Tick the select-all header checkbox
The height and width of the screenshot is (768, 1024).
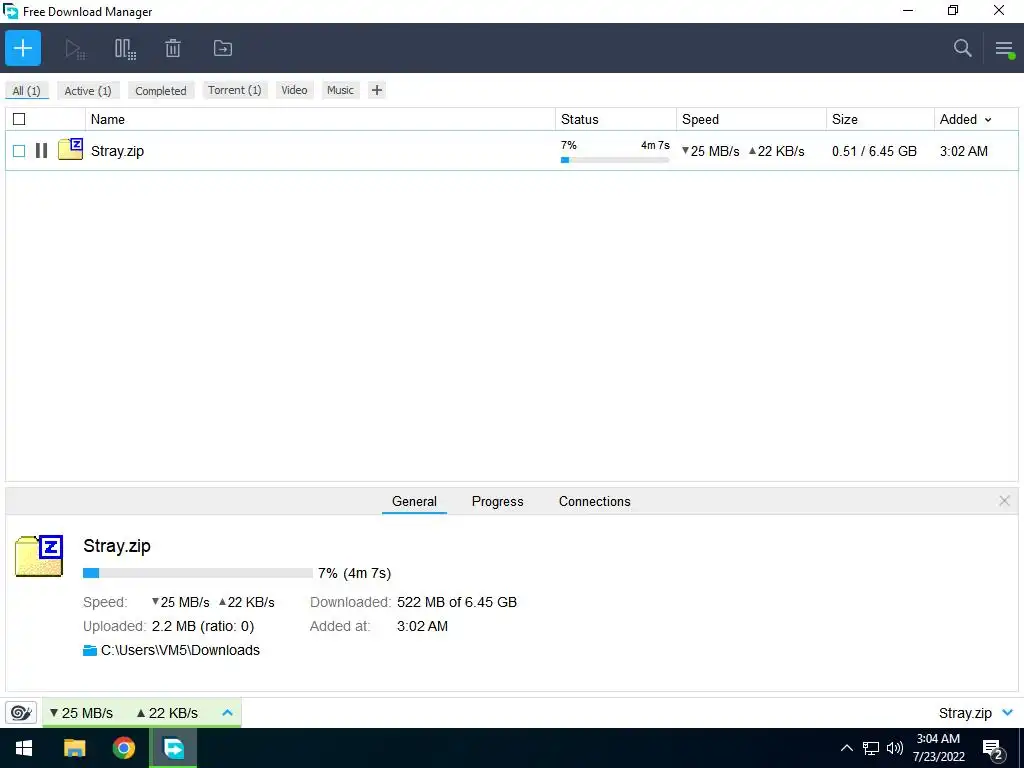click(x=19, y=119)
